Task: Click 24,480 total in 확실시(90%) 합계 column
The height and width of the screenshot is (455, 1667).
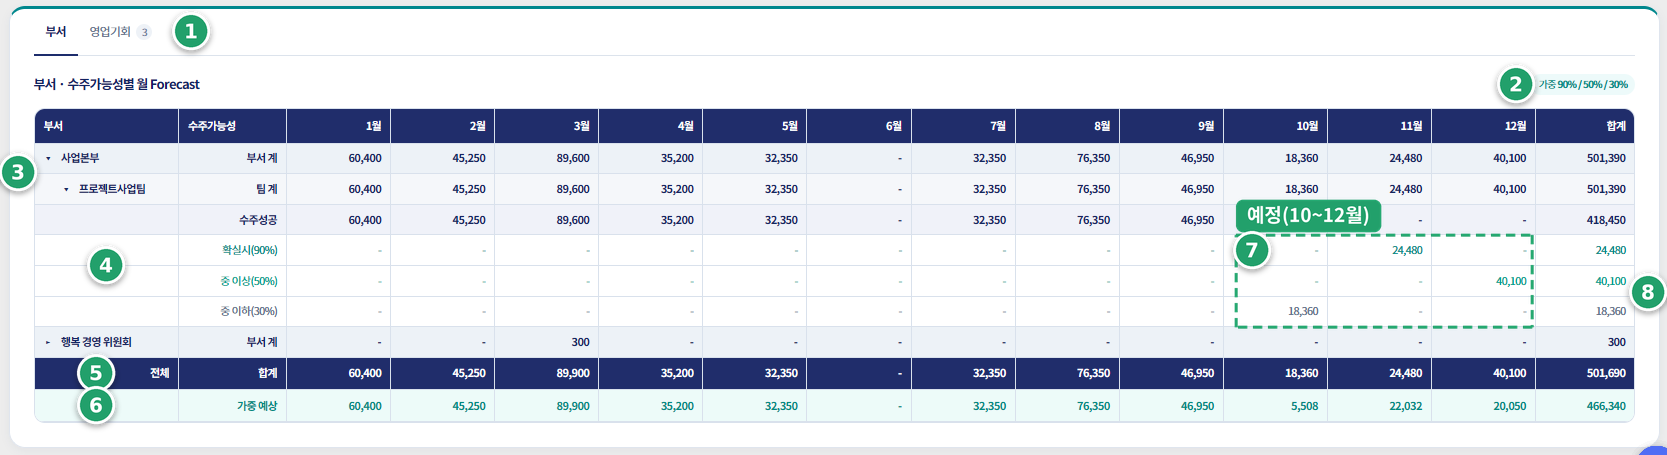Action: click(x=1610, y=250)
